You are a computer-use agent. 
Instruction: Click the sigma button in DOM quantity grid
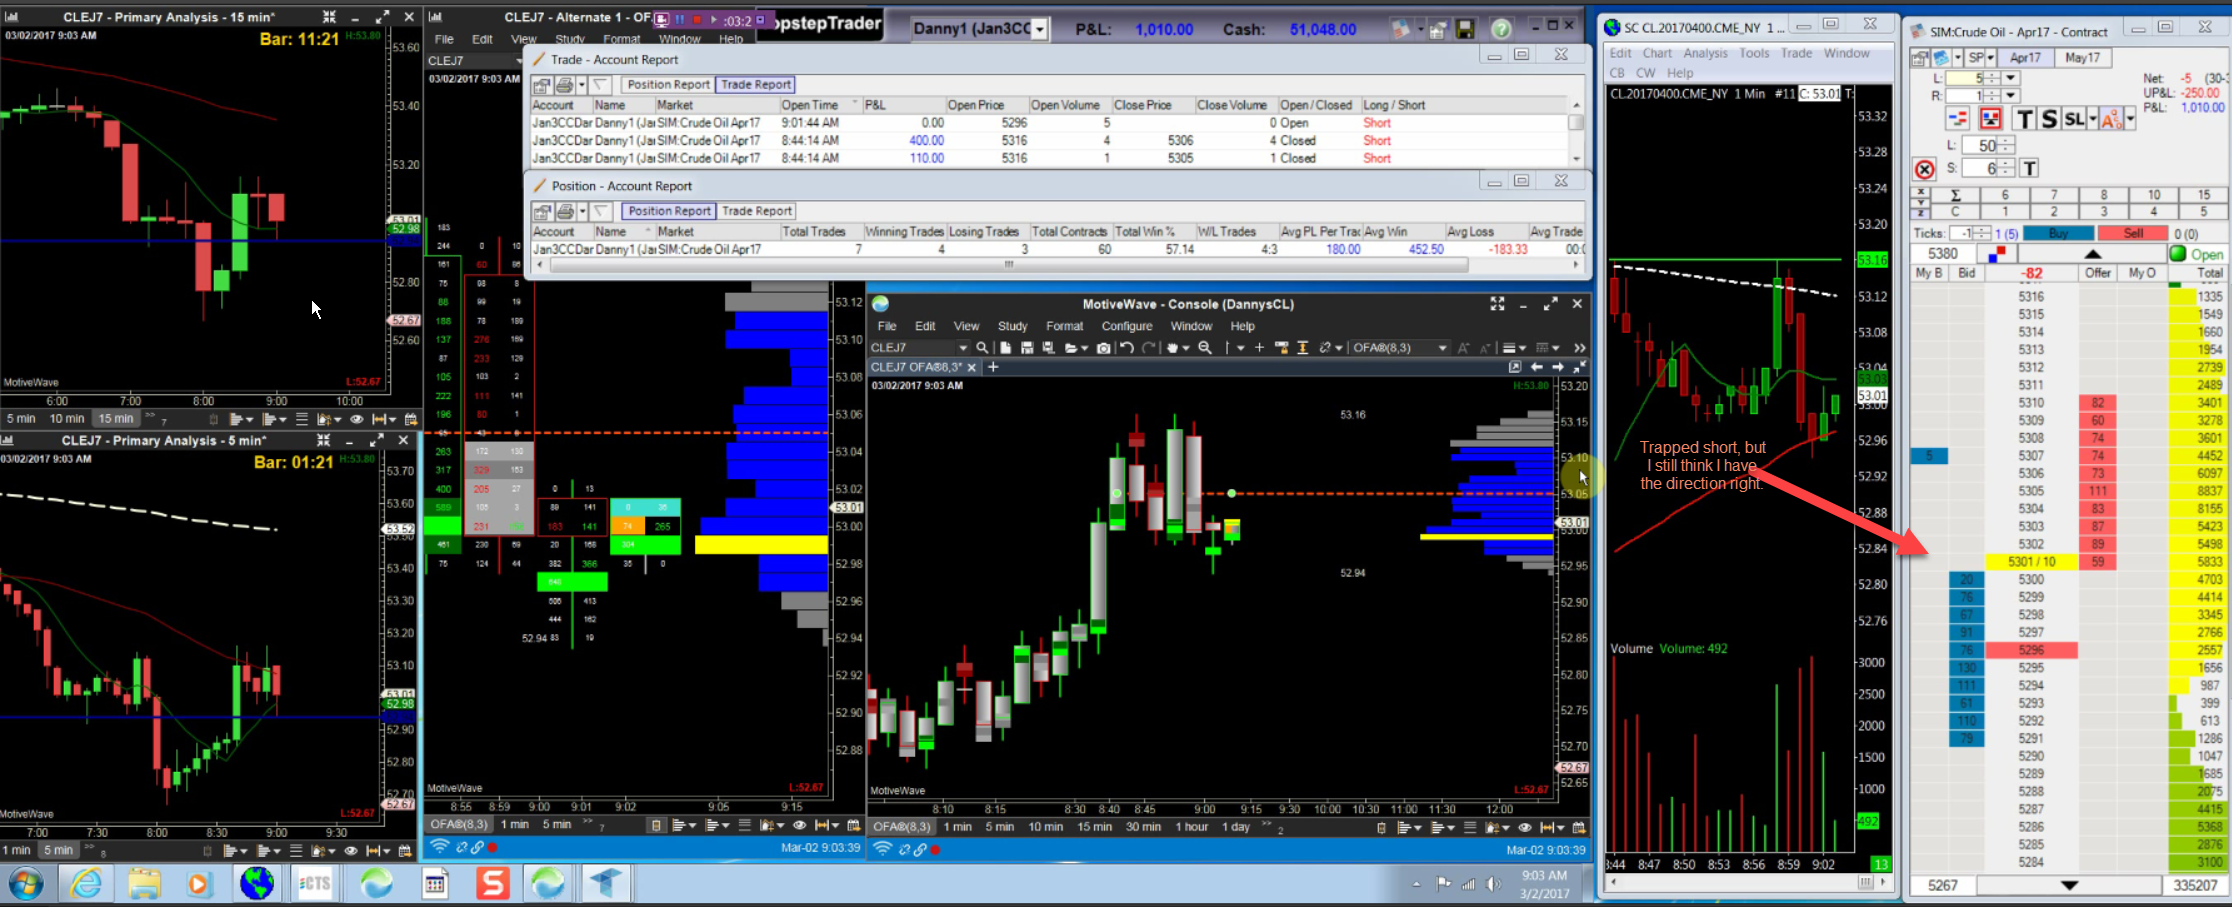pyautogui.click(x=1955, y=195)
